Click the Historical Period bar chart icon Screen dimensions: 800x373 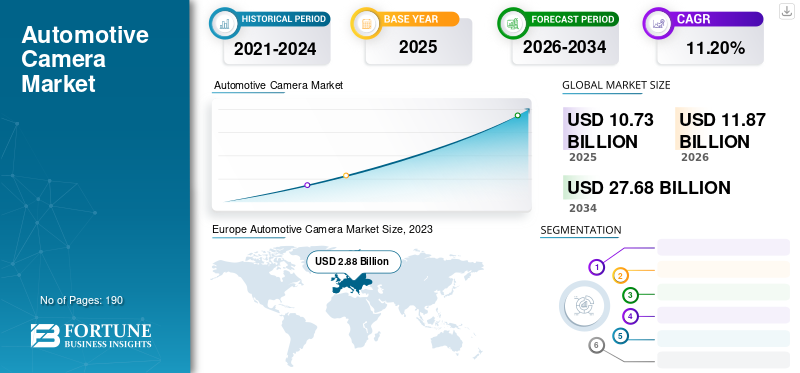point(224,23)
